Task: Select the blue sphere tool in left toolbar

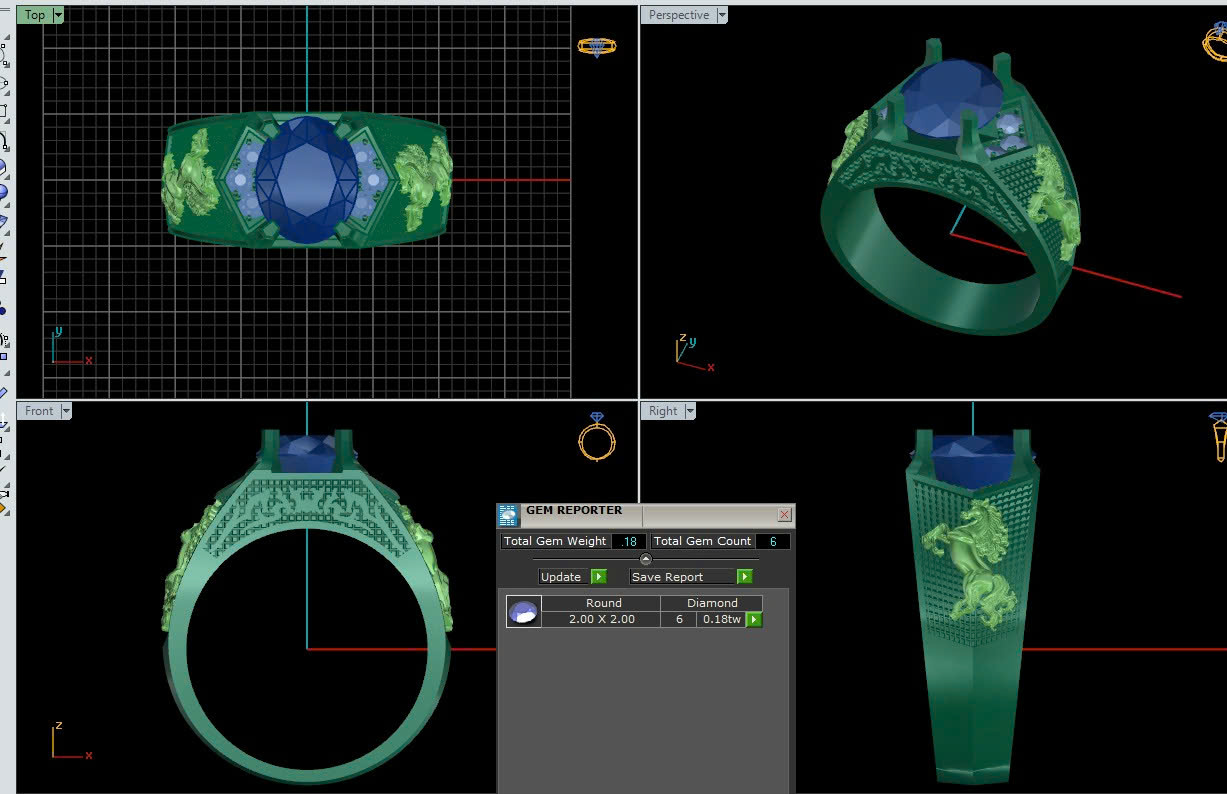Action: point(3,191)
